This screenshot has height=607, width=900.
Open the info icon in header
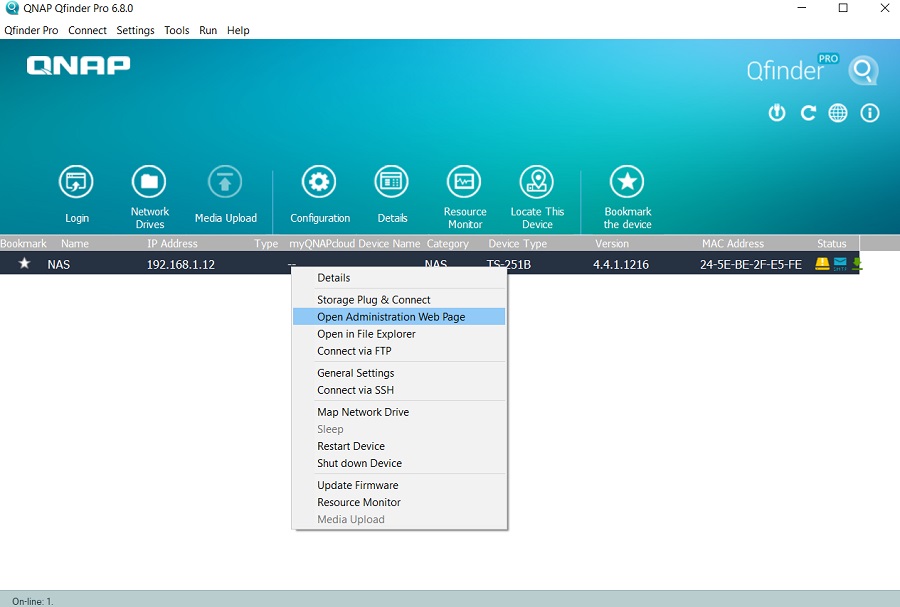point(870,112)
